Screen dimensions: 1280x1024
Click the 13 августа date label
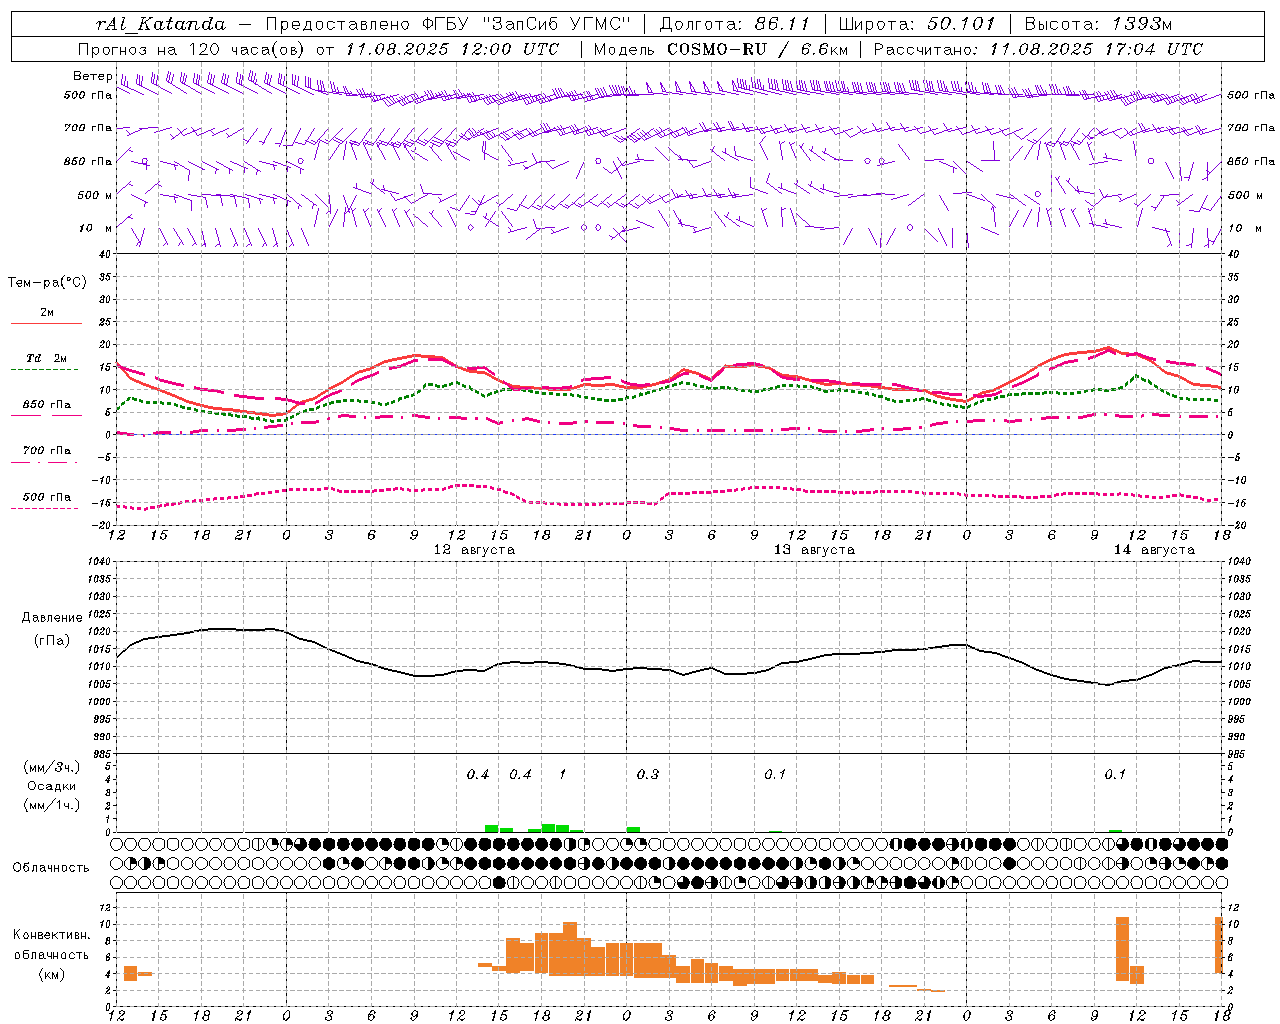coord(814,550)
